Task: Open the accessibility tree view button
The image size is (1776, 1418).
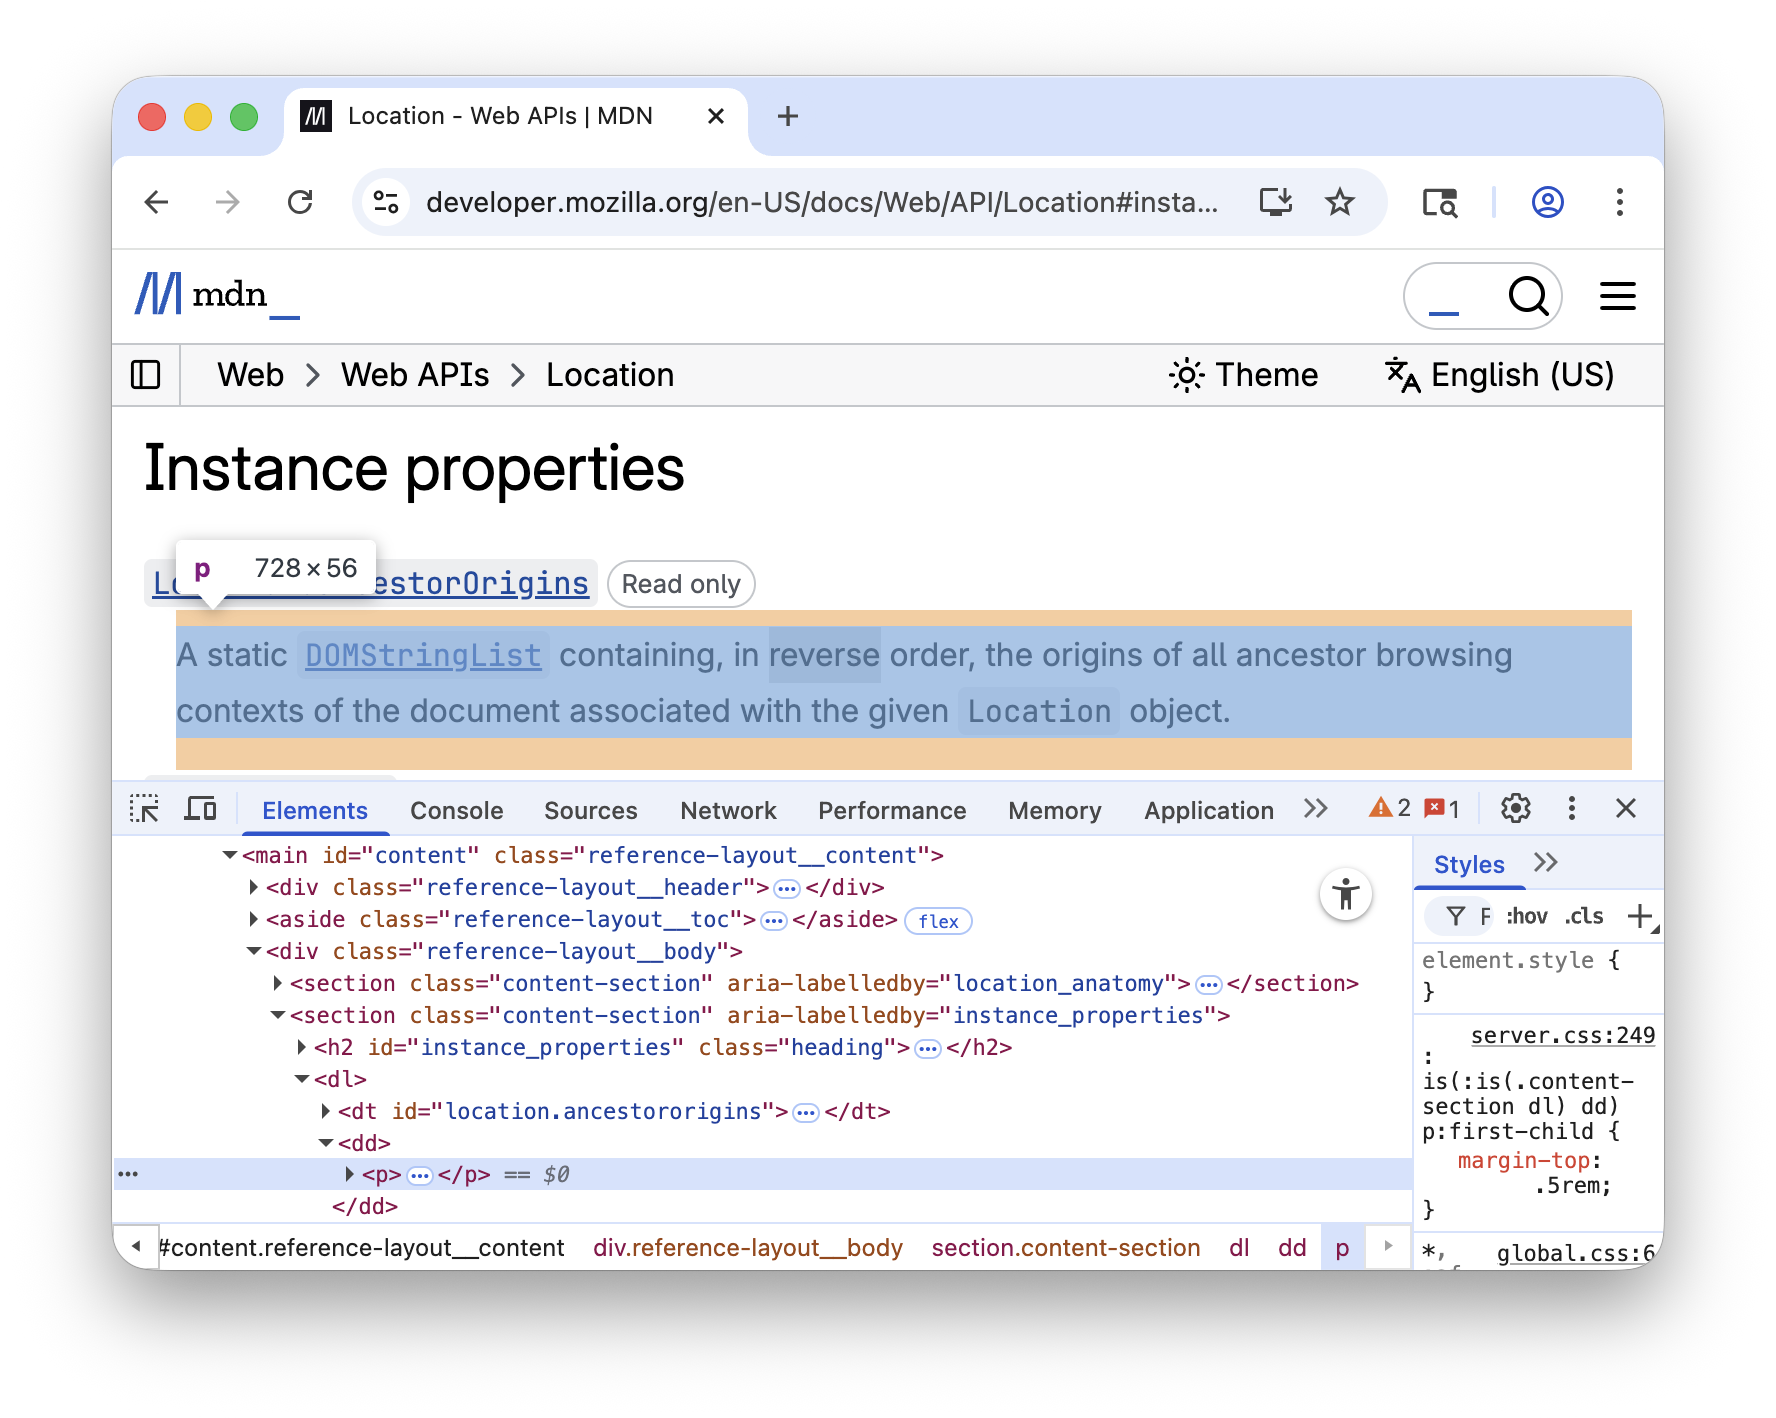Action: point(1345,894)
